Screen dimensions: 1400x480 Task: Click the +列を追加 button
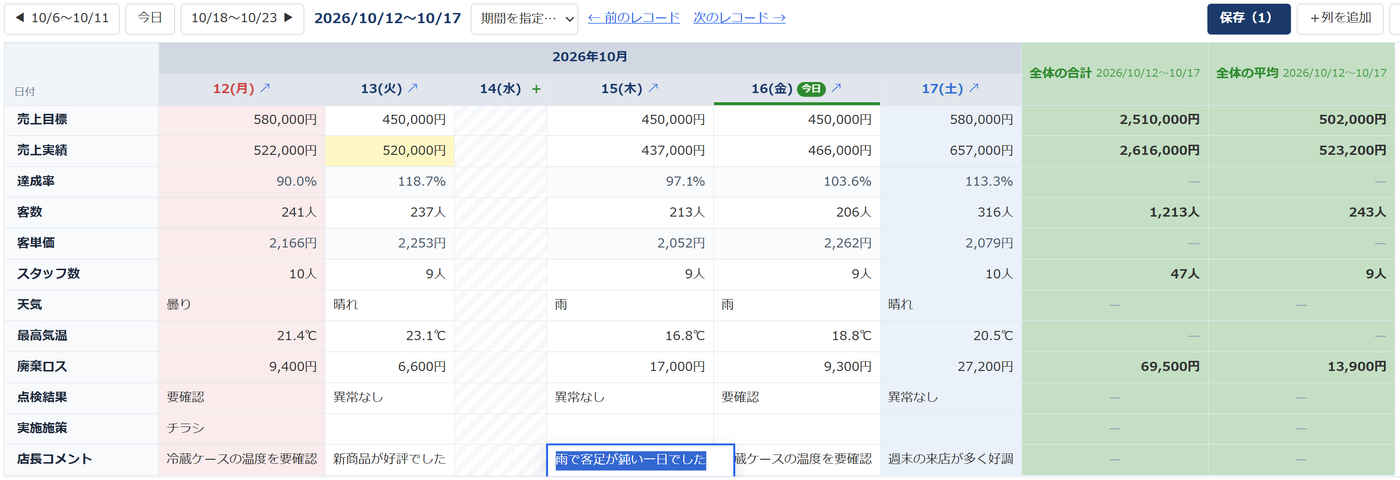[x=1341, y=18]
